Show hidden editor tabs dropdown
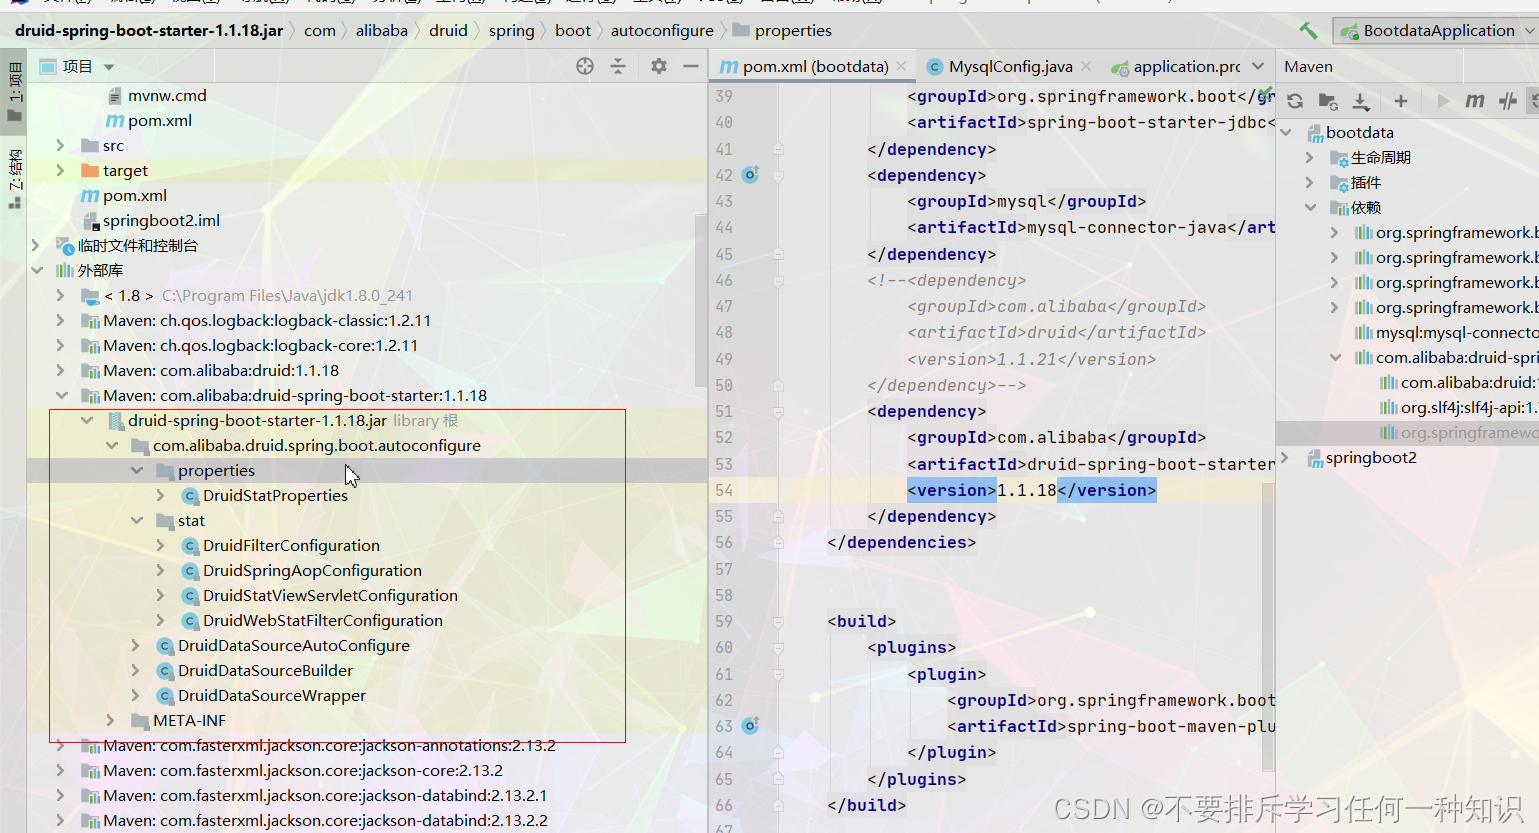1539x833 pixels. click(1258, 66)
